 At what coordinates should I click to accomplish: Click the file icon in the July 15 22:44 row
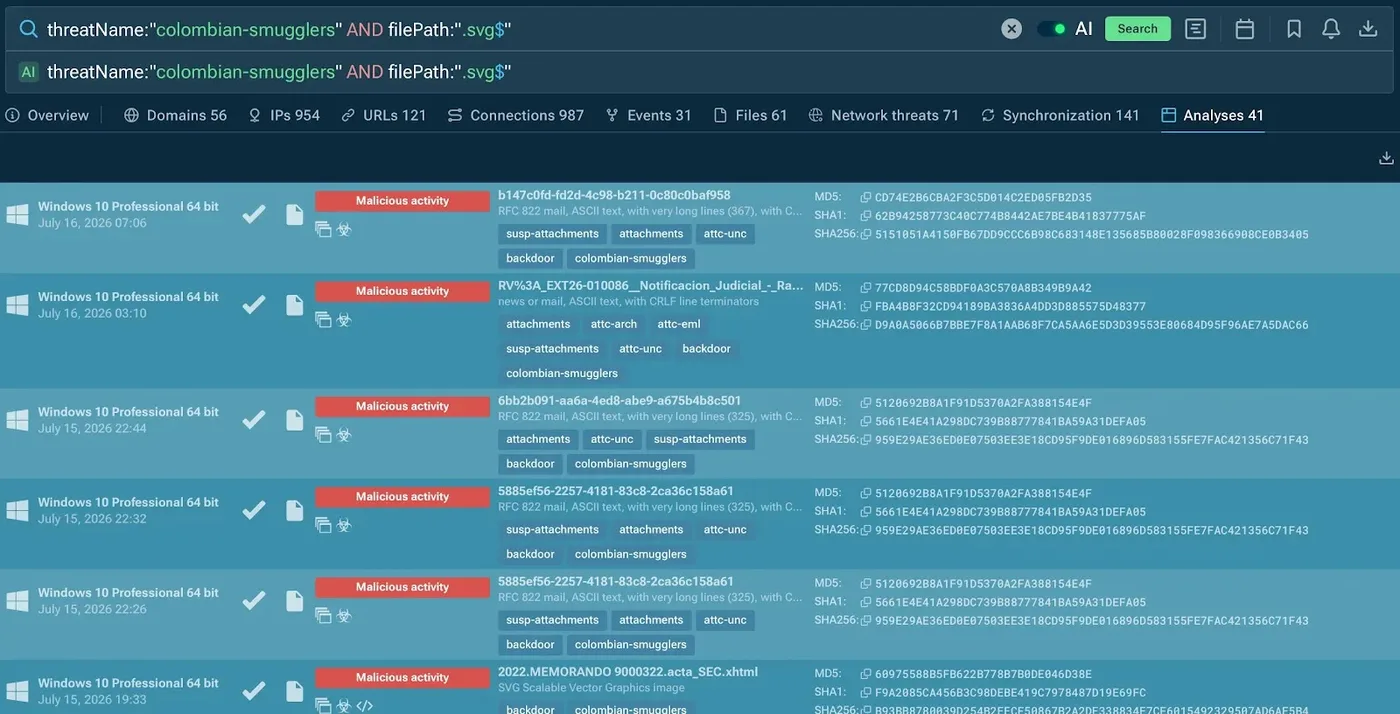coord(294,419)
